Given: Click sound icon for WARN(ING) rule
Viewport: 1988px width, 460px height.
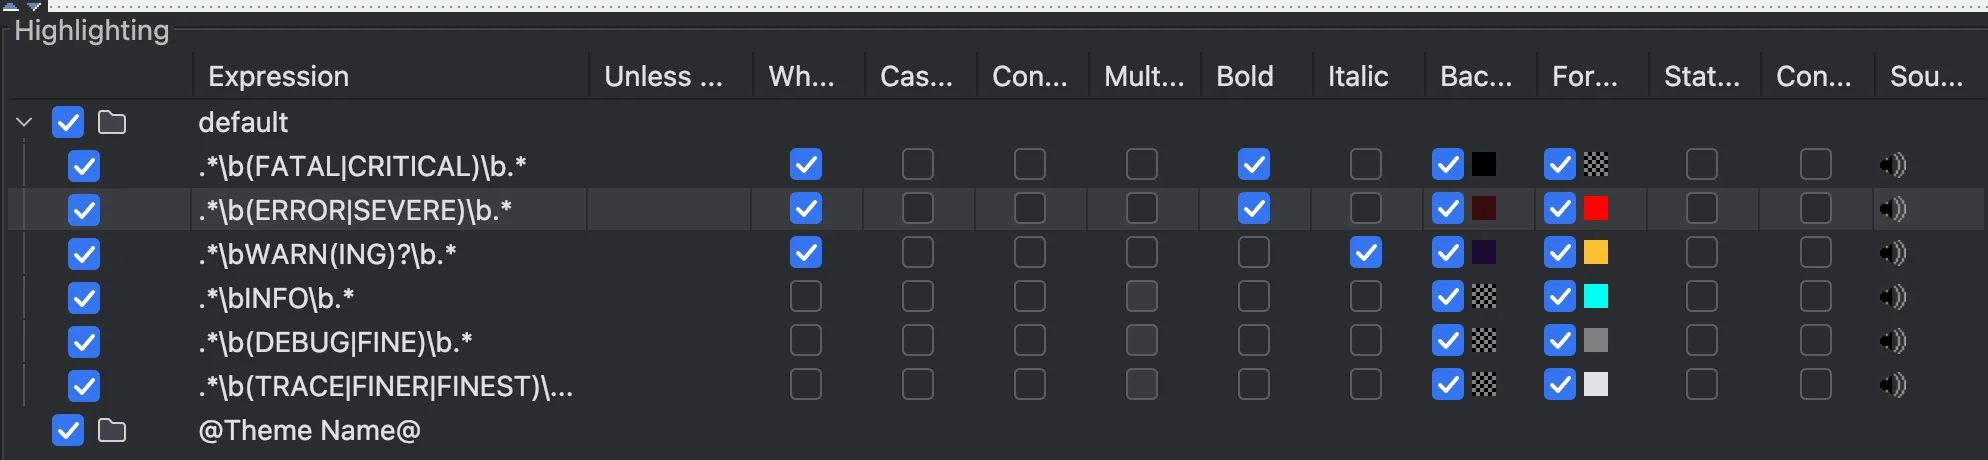Looking at the screenshot, I should pos(1893,253).
